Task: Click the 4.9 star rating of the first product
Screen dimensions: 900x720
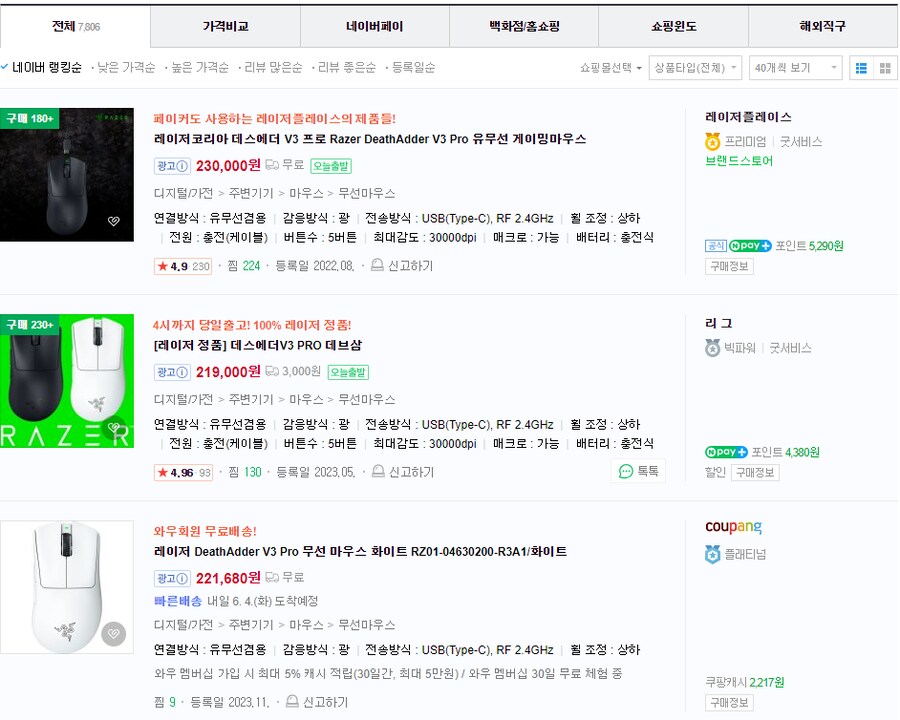Action: [182, 268]
